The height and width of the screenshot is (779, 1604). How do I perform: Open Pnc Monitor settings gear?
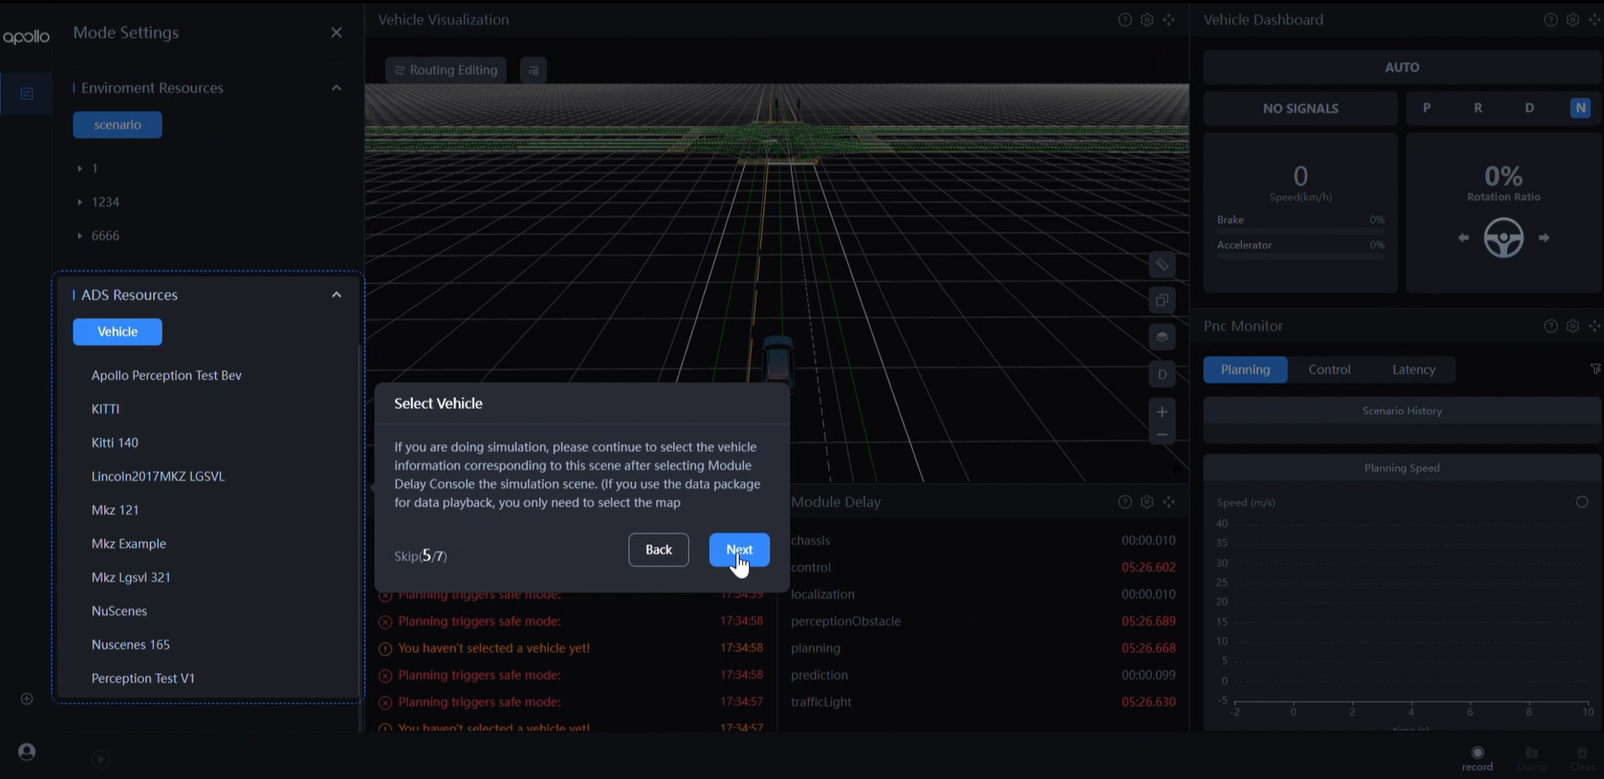pos(1573,326)
